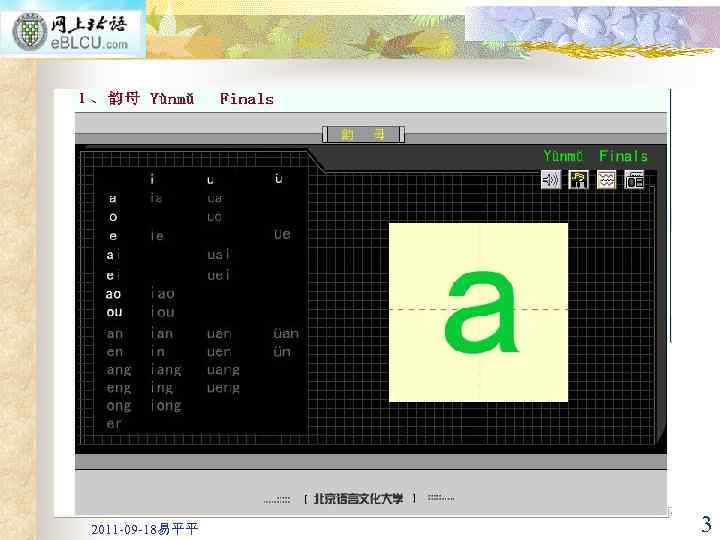Select the final 'uai'
The width and height of the screenshot is (720, 540).
point(218,254)
